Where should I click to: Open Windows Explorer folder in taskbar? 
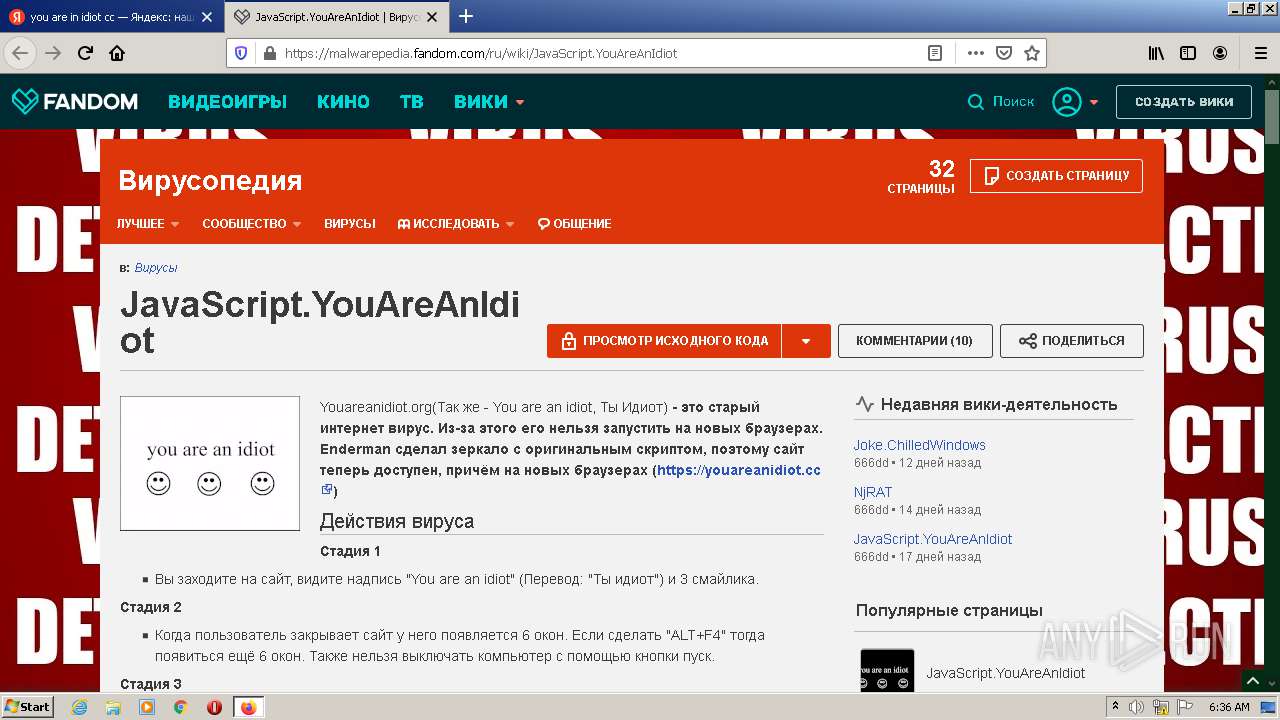pos(113,707)
